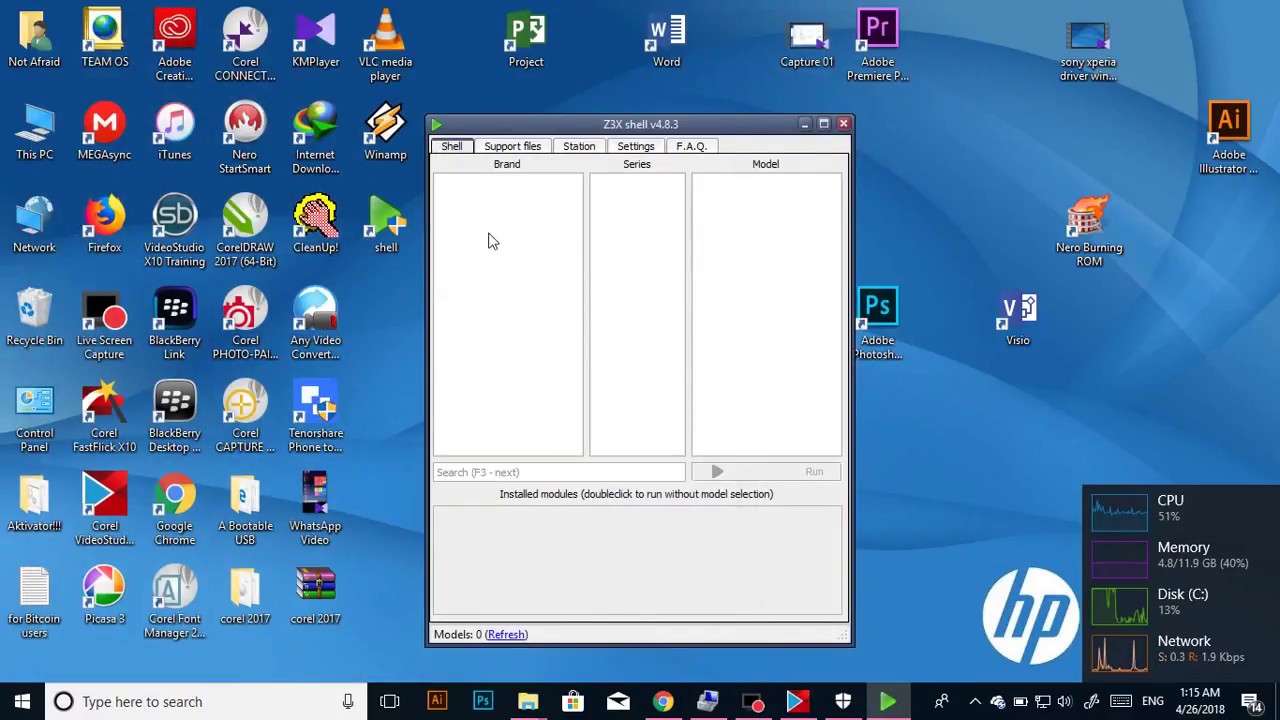Viewport: 1280px width, 720px height.
Task: Click inside the Series list box
Action: coord(637,314)
